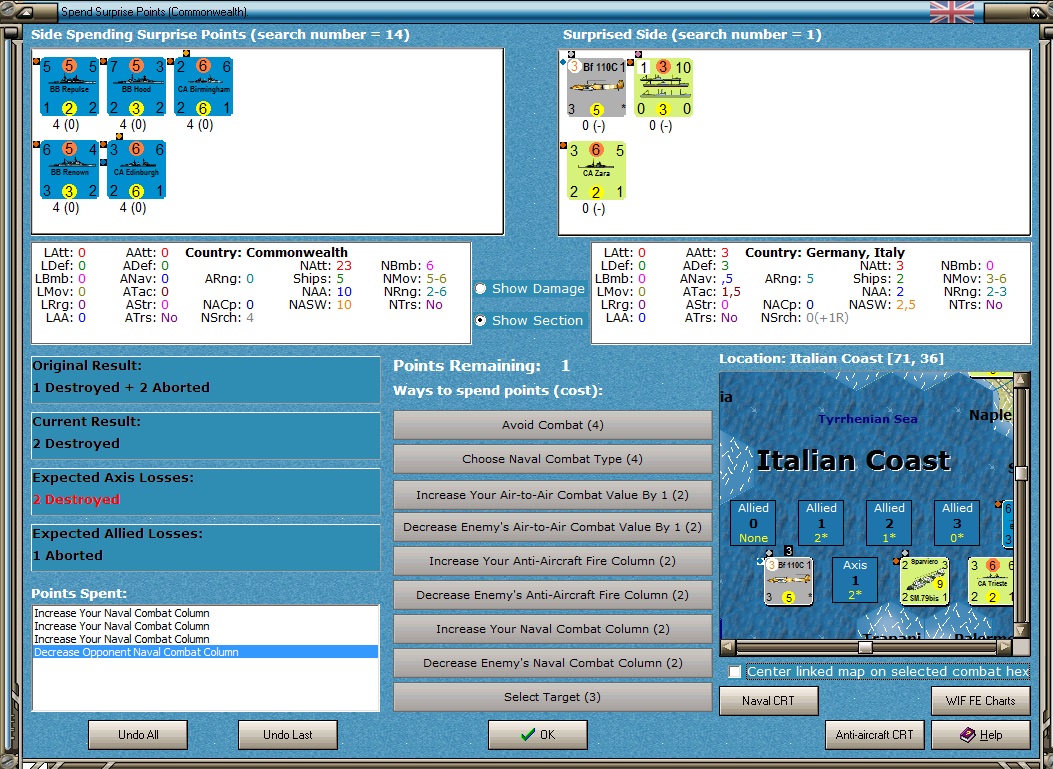Viewport: 1053px width, 769px height.
Task: Click Decrease Enemy's Anti-Aircraft Fire Column
Action: [x=553, y=595]
